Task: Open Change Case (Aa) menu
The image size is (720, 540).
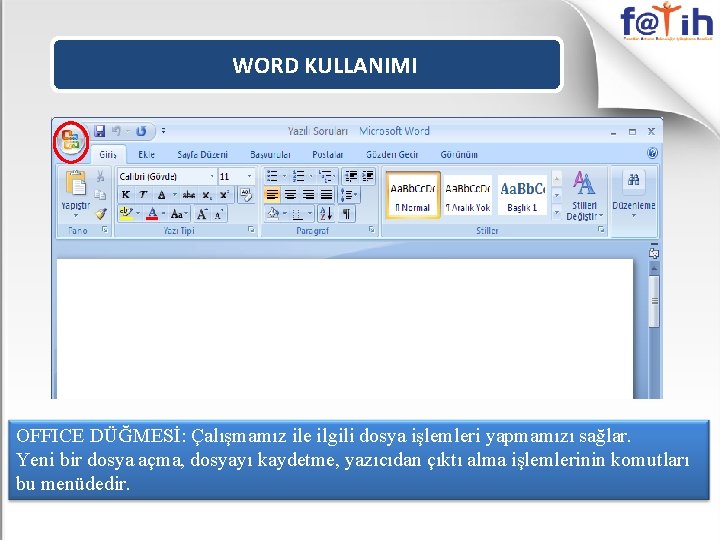Action: point(179,214)
